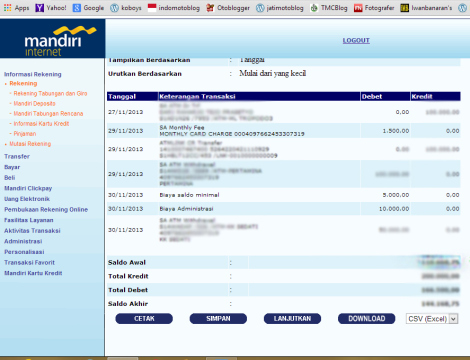Open Uang Elektronik menu
This screenshot has width=470, height=360.
point(27,199)
